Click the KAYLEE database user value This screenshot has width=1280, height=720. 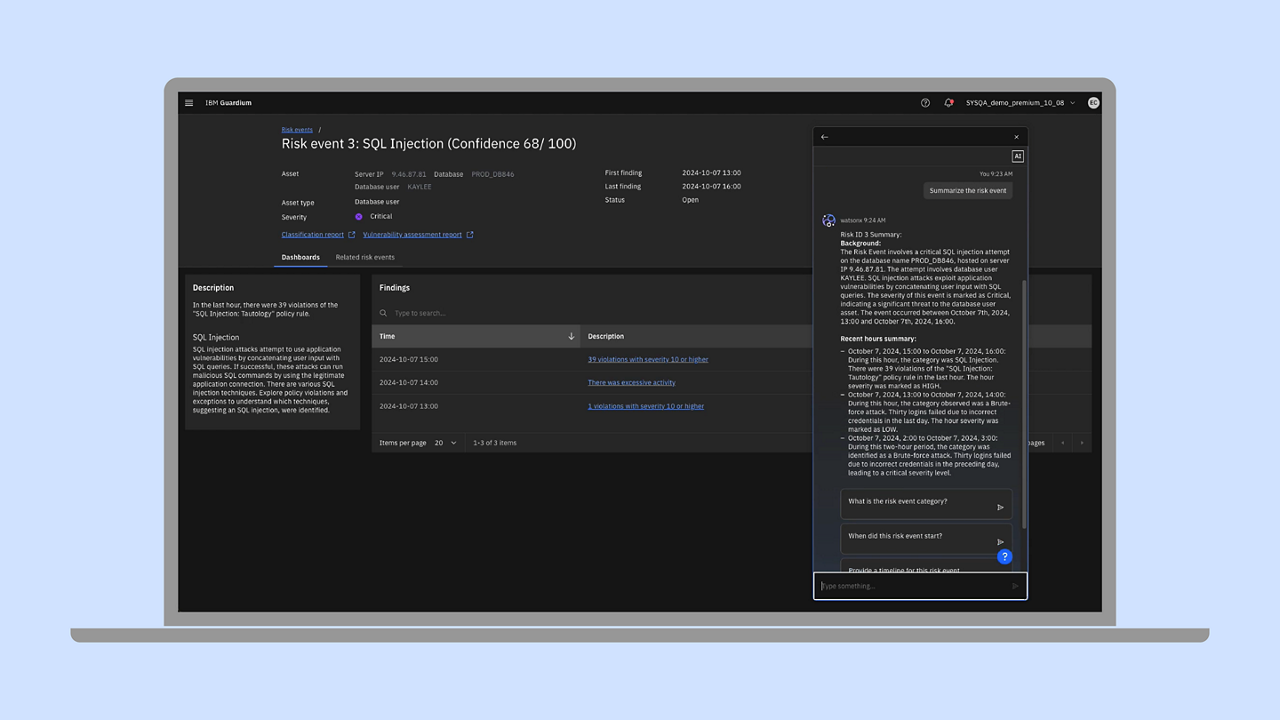420,187
